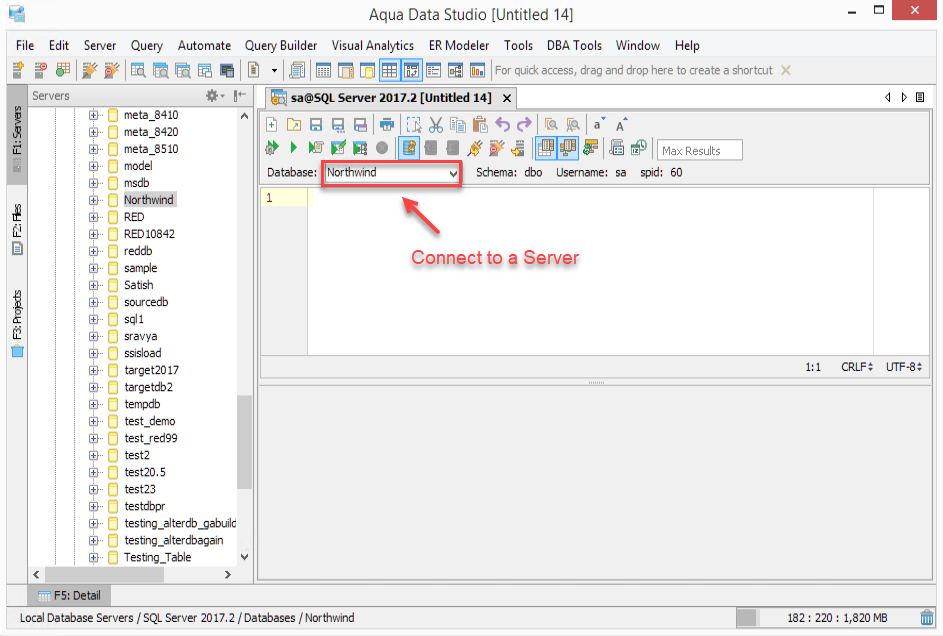943x636 pixels.
Task: Open the Servers panel gear options dropdown
Action: 215,96
